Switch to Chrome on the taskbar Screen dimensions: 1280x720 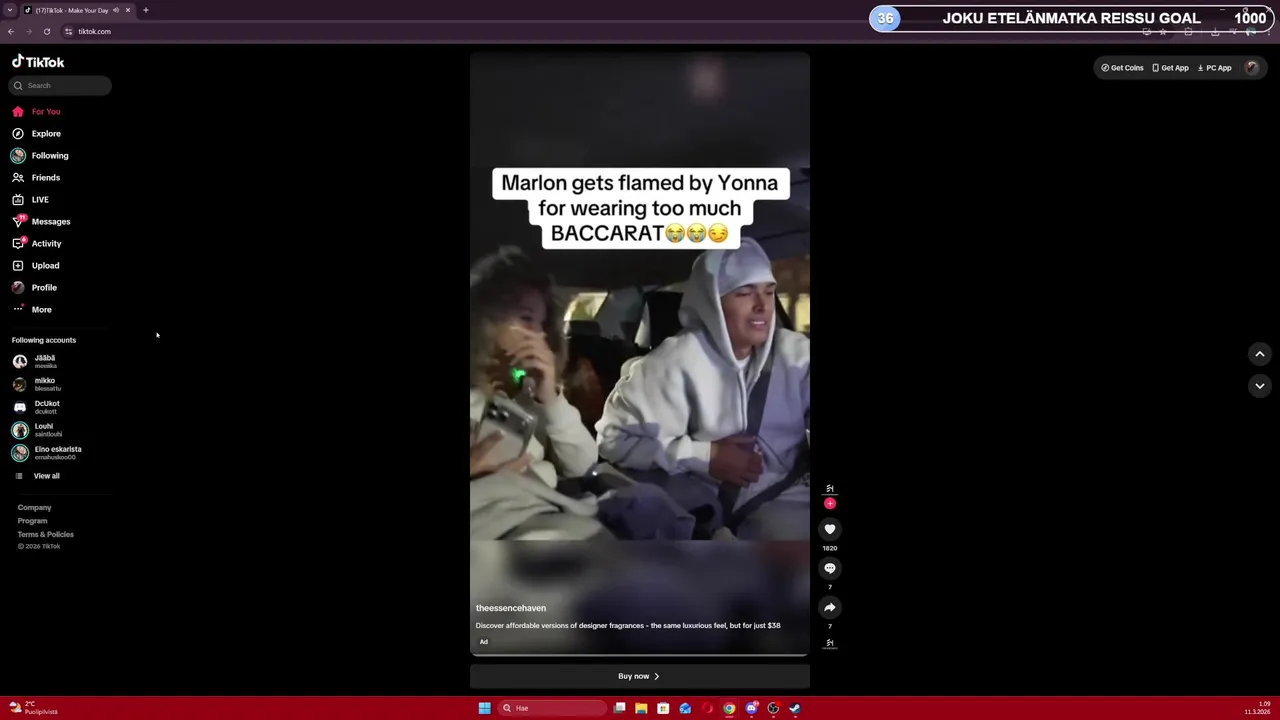tap(729, 708)
